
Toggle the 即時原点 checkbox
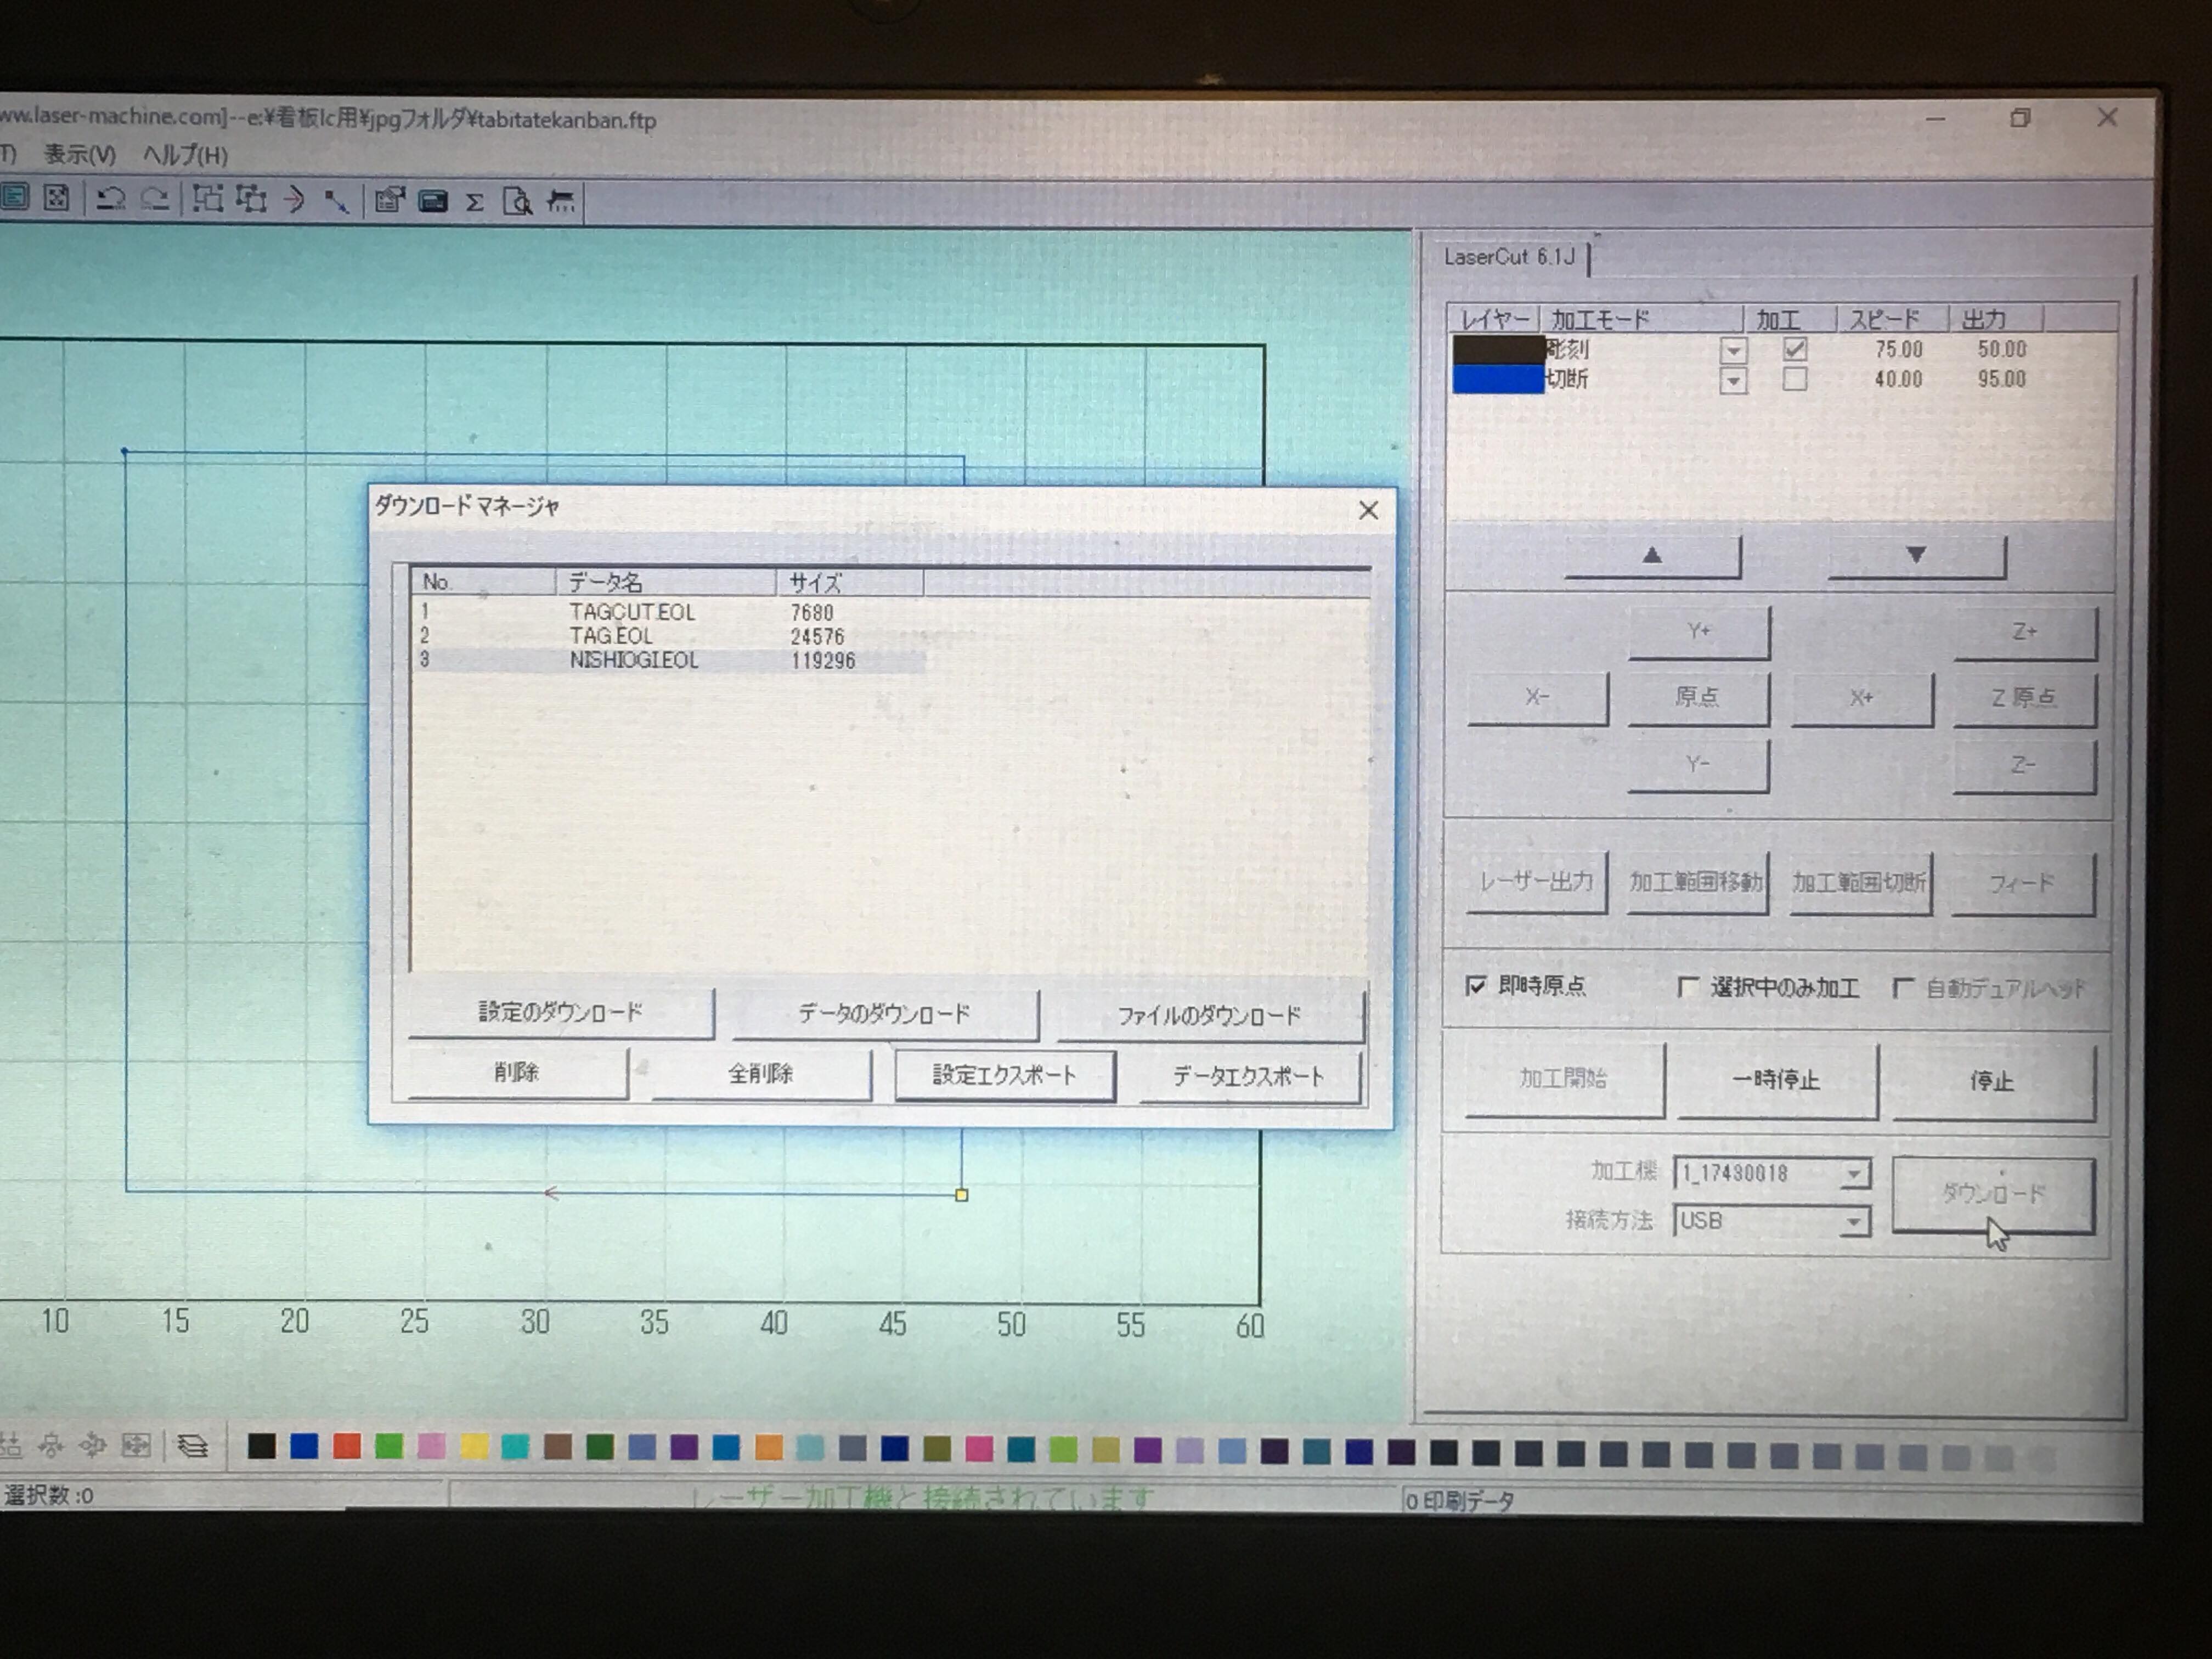pos(1476,986)
